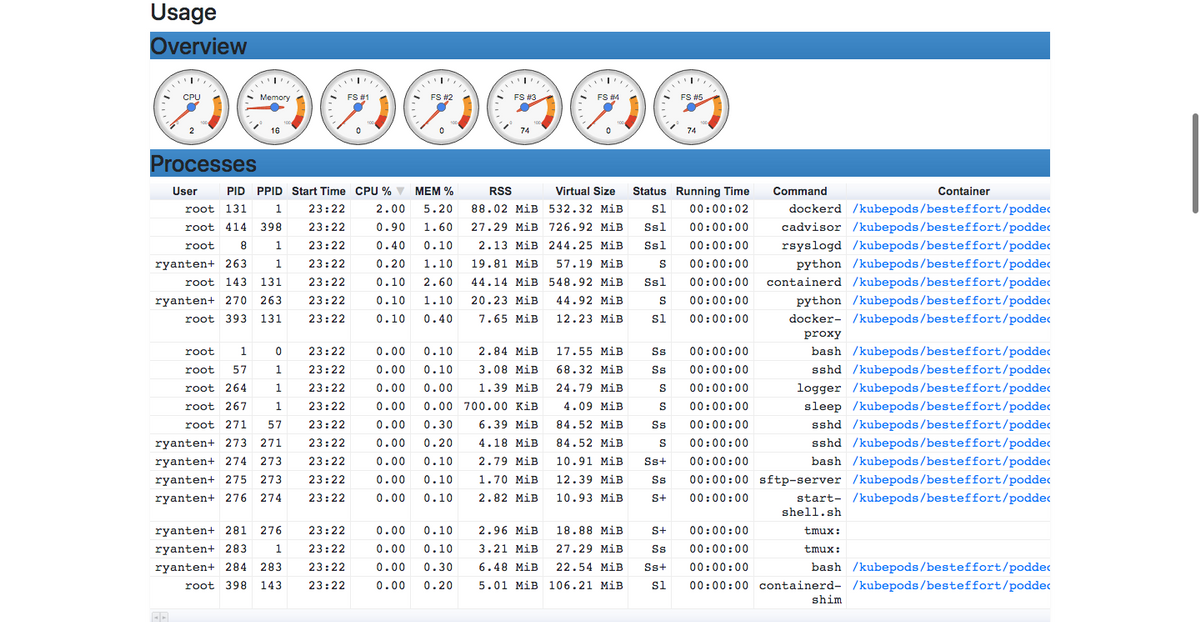The width and height of the screenshot is (1200, 622).
Task: Click the FS #3 gauge showing 74
Action: coord(524,105)
